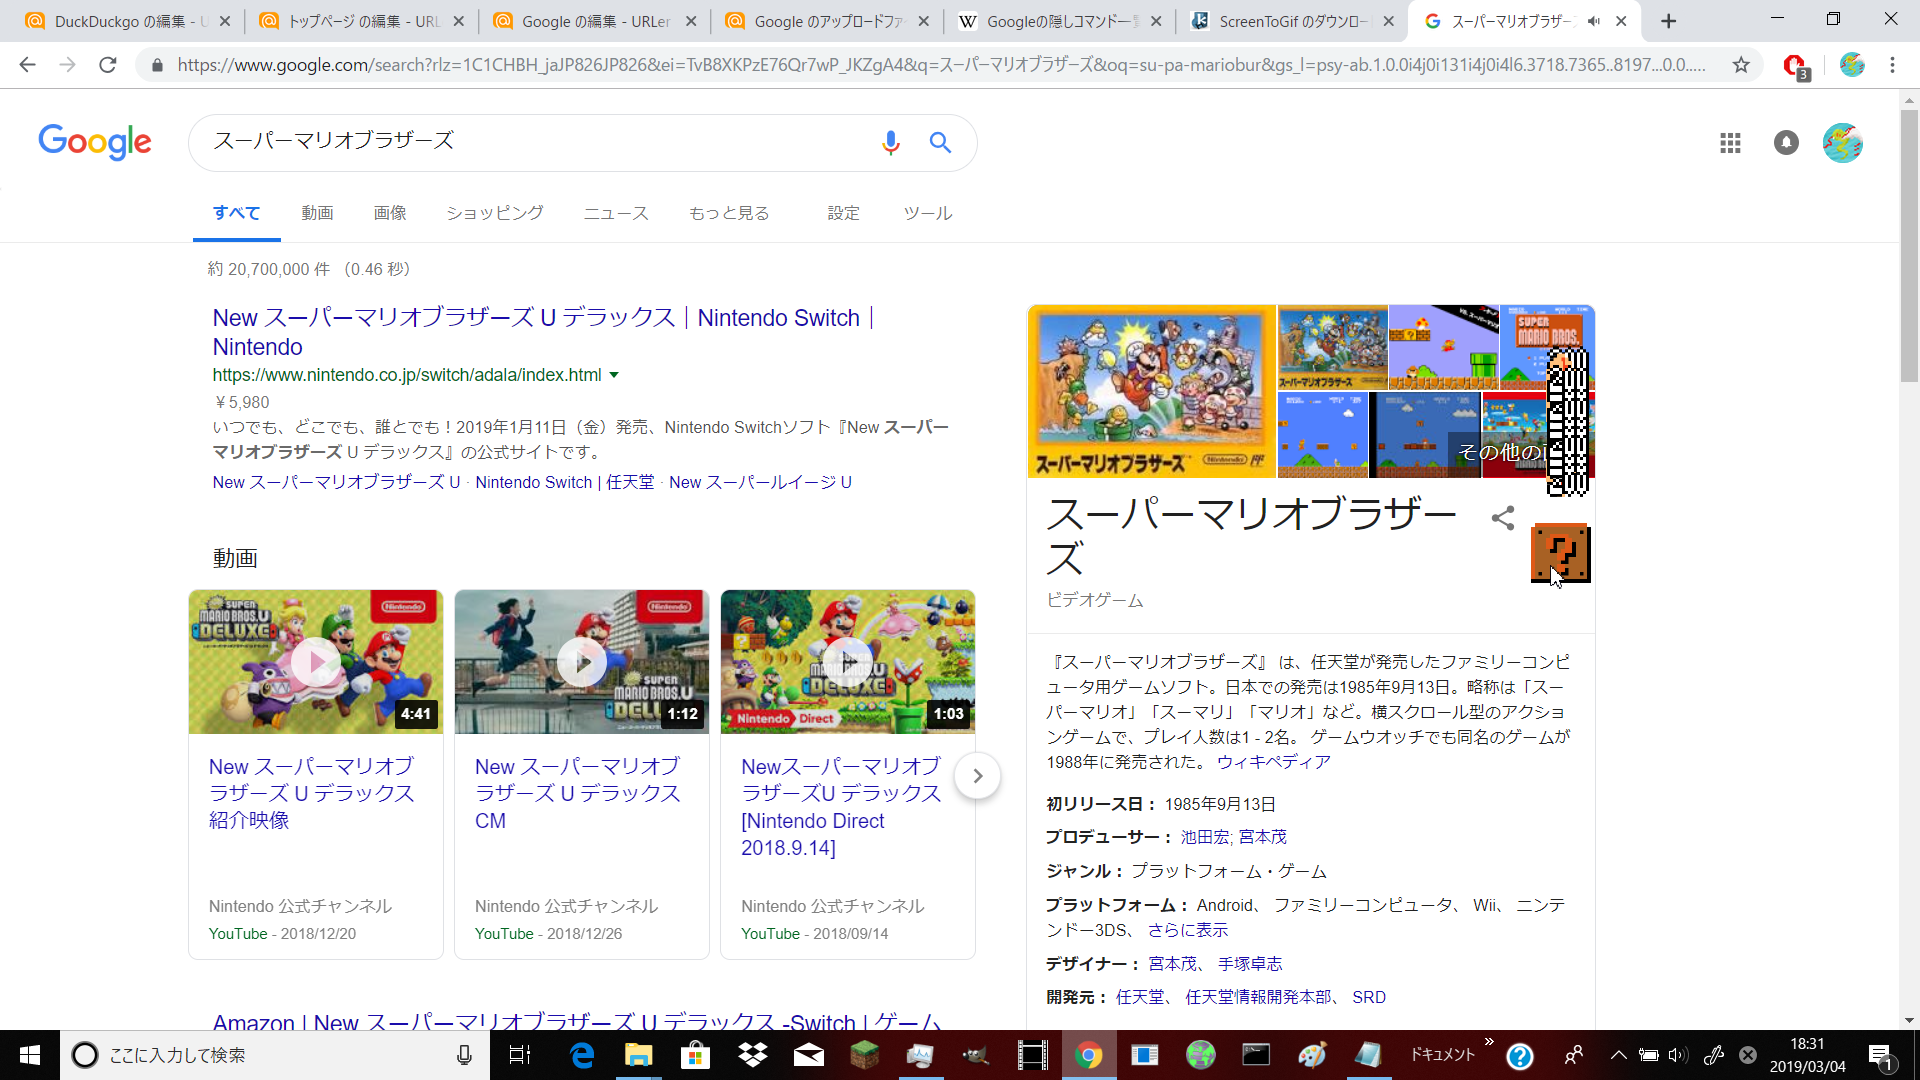Click the magnifier search button

(940, 143)
